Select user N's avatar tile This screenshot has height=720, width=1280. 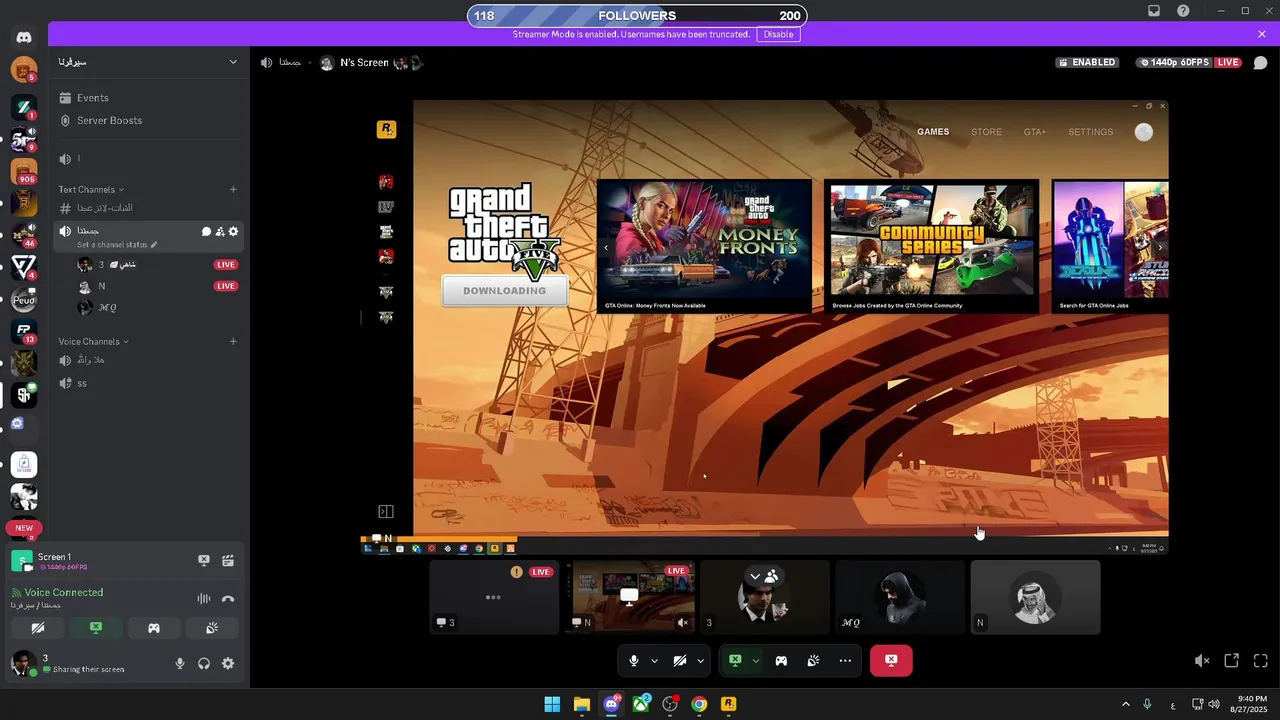pyautogui.click(x=1035, y=597)
